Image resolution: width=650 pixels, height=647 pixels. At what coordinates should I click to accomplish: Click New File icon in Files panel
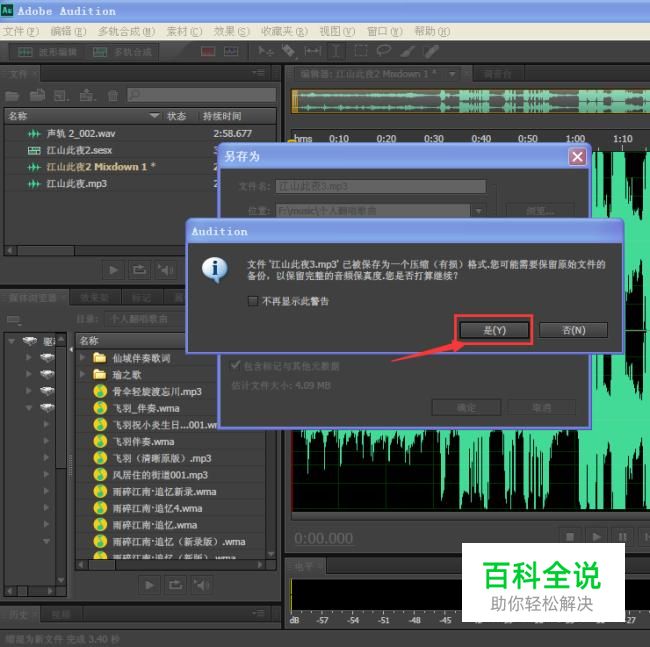click(x=61, y=96)
